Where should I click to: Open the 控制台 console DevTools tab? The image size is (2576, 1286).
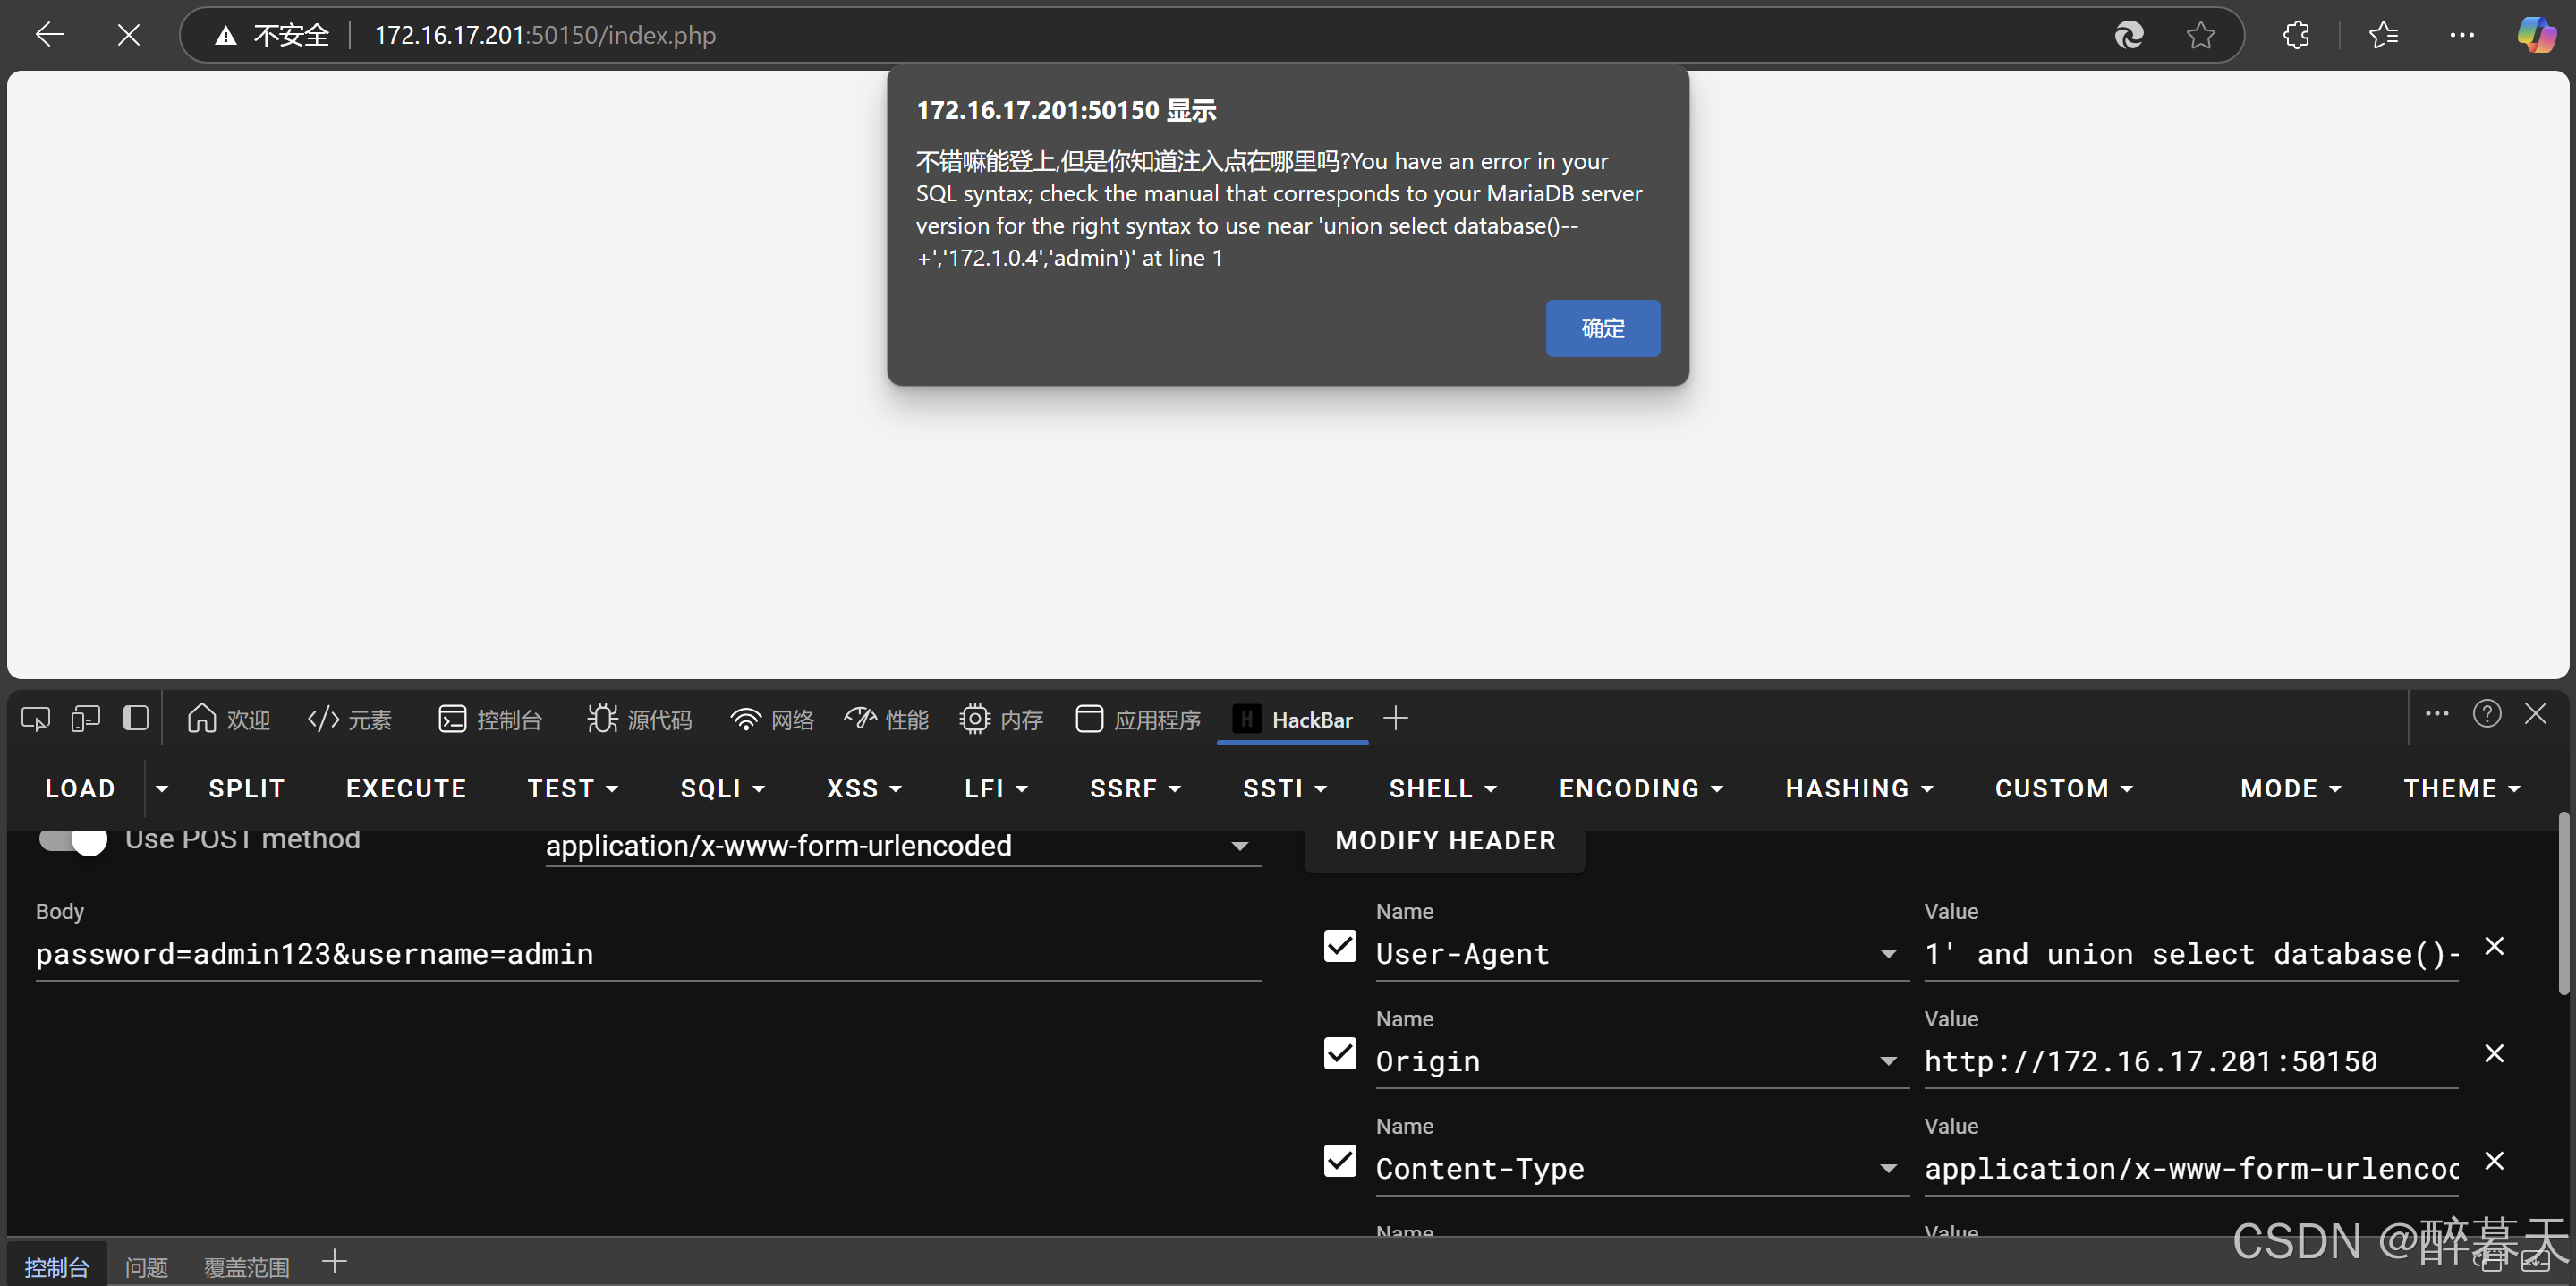click(490, 720)
